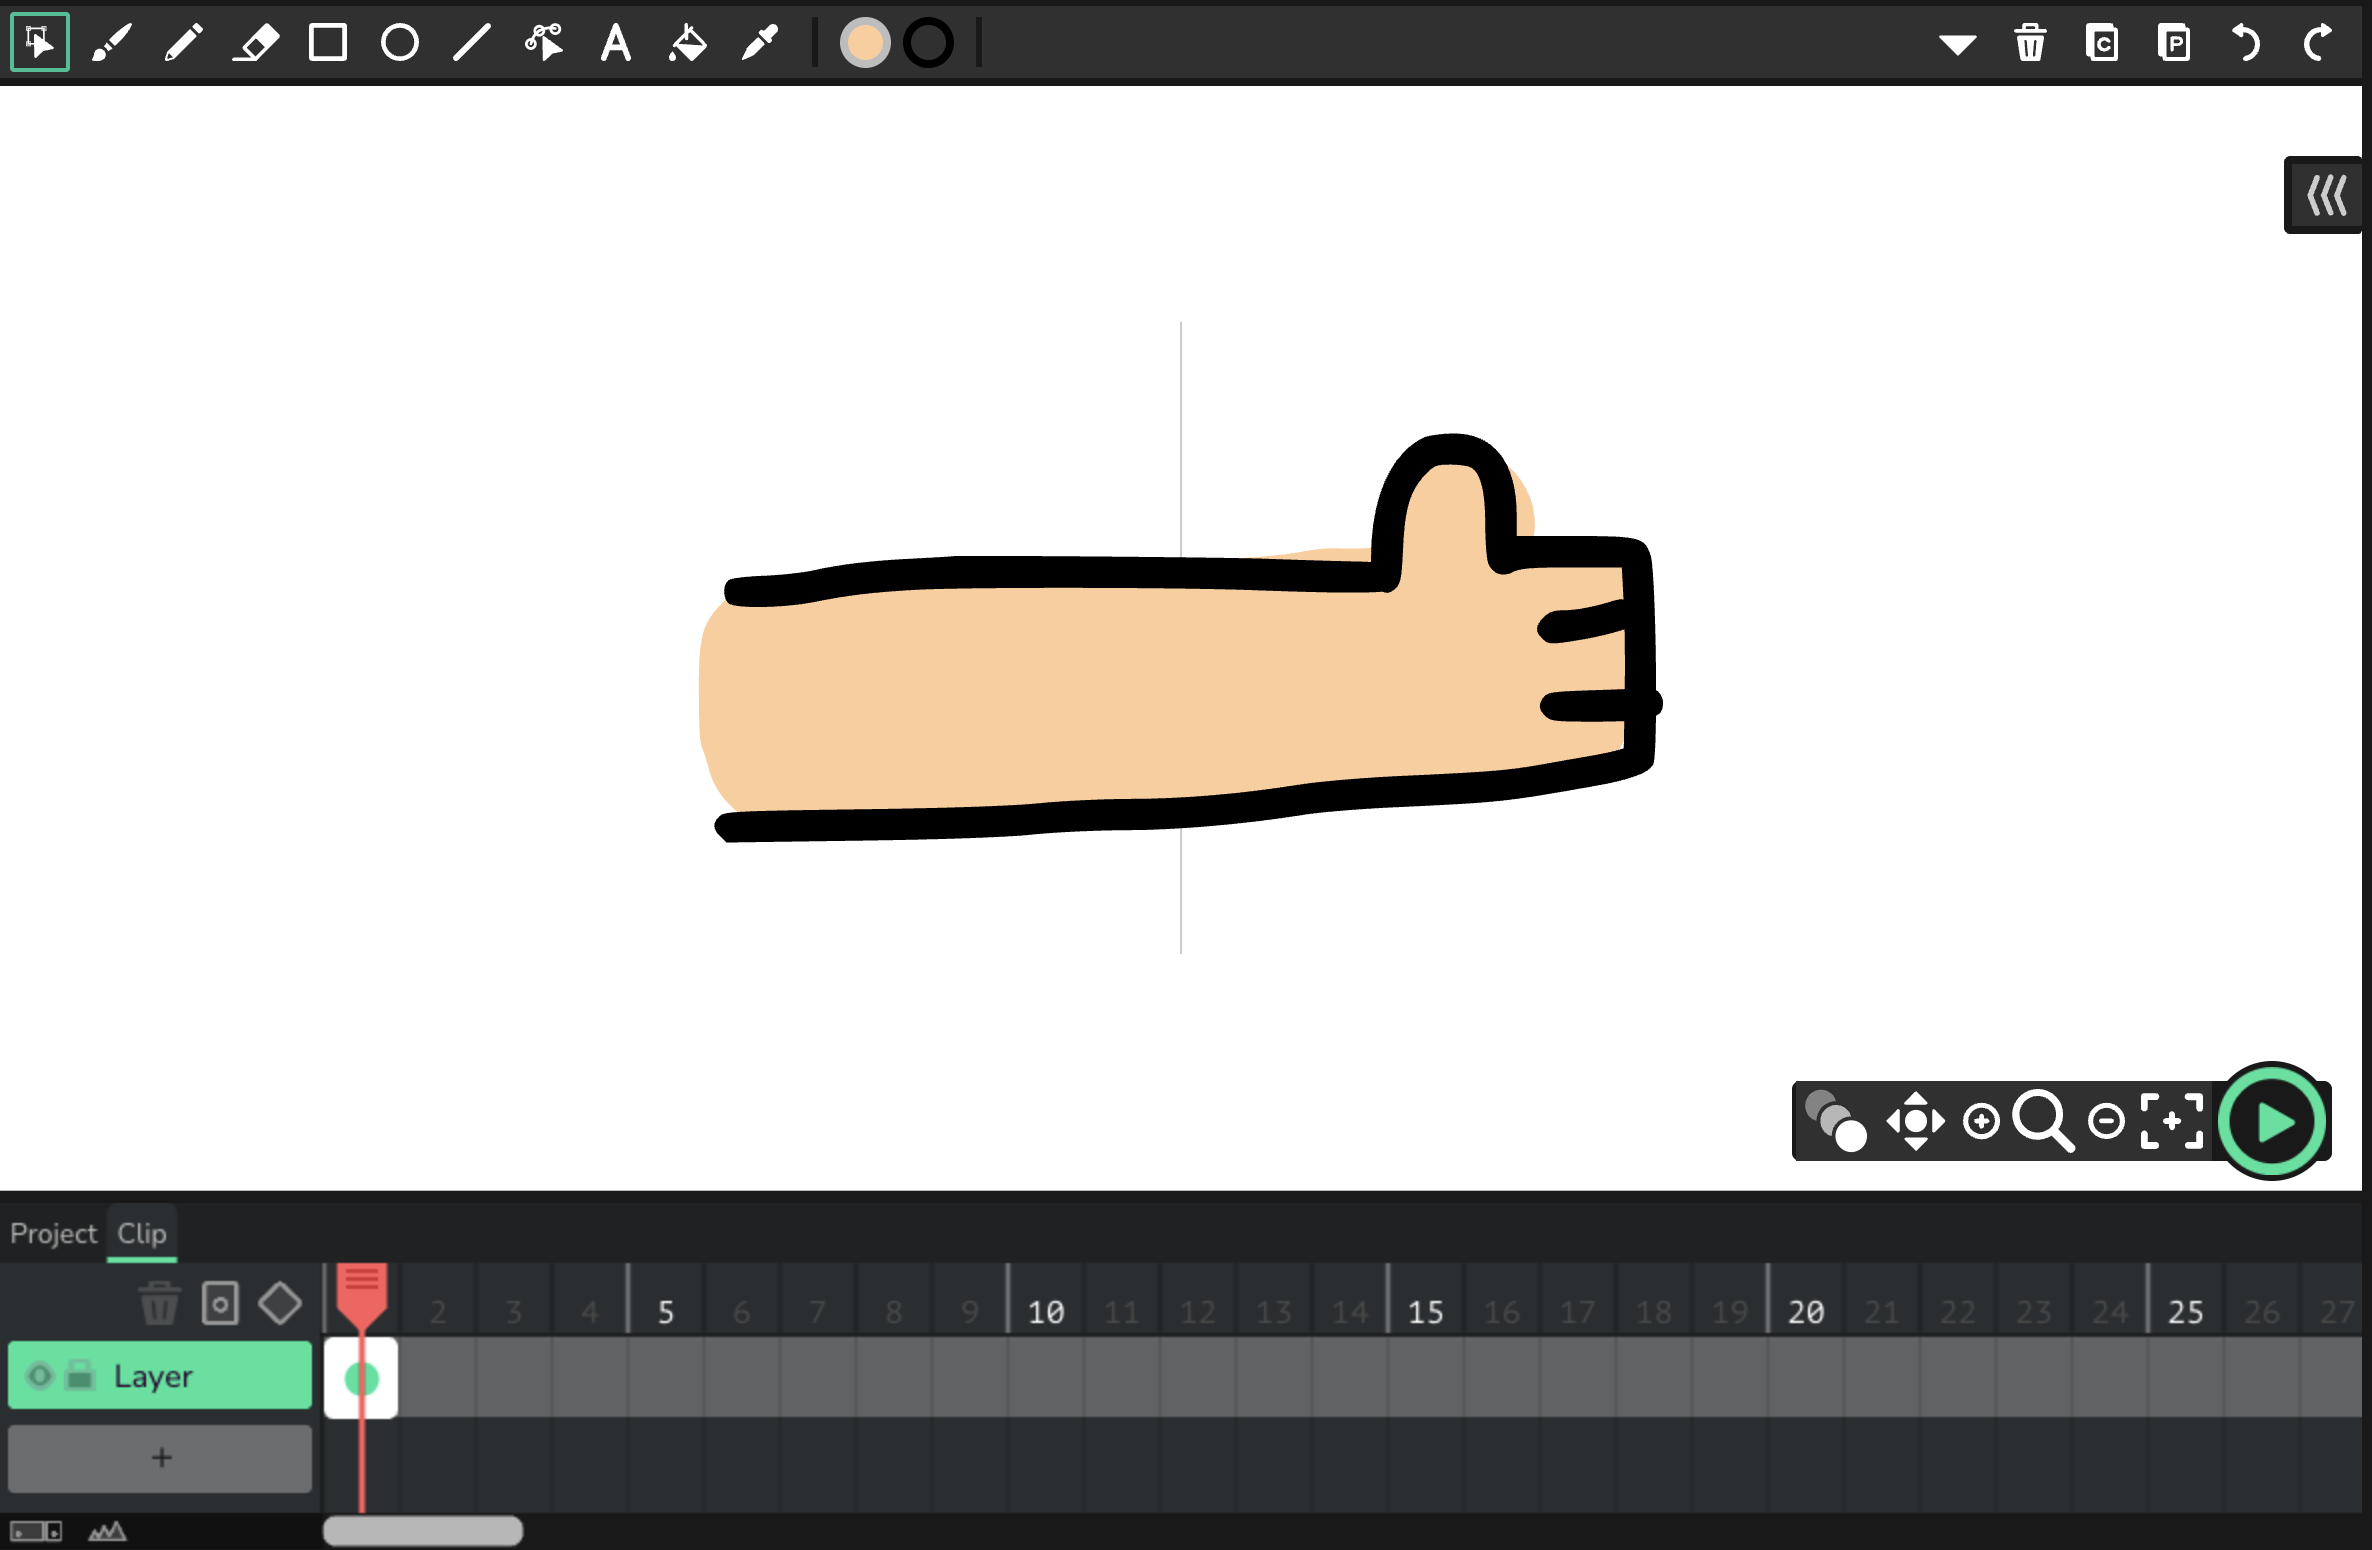Toggle onion skinning in canvas controls

(x=1836, y=1121)
